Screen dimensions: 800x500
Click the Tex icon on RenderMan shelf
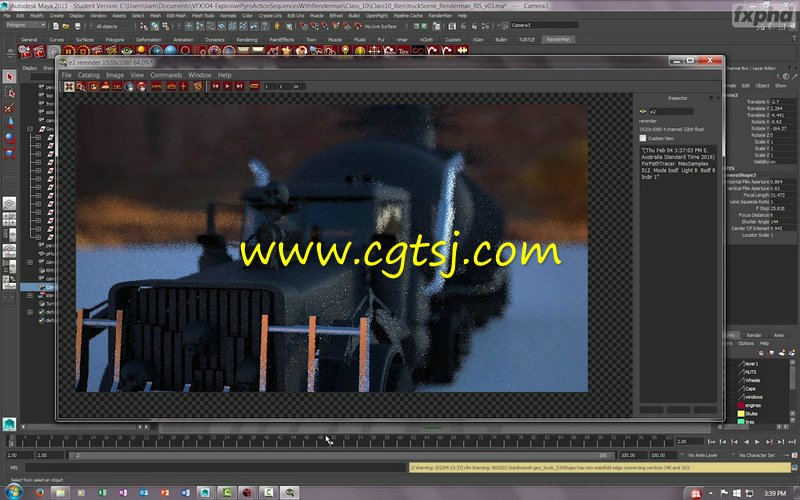pos(404,51)
